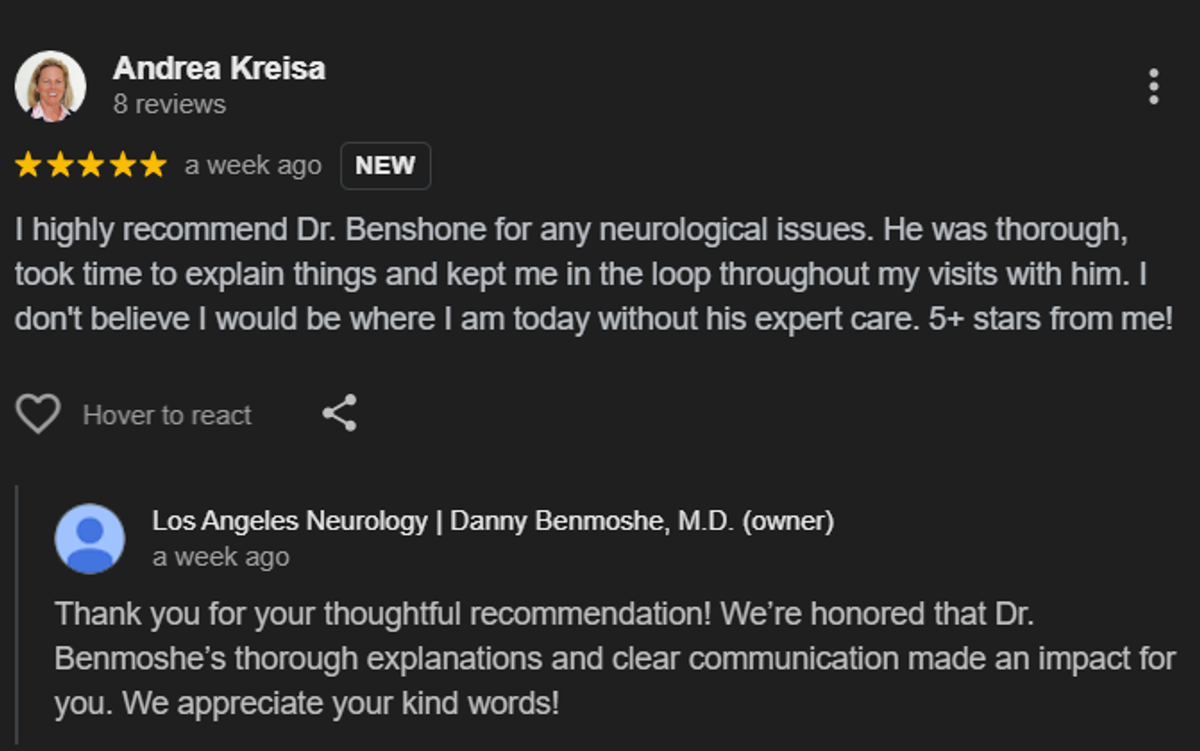Image resolution: width=1200 pixels, height=751 pixels.
Task: Click the middle gold rating star
Action: [91, 165]
